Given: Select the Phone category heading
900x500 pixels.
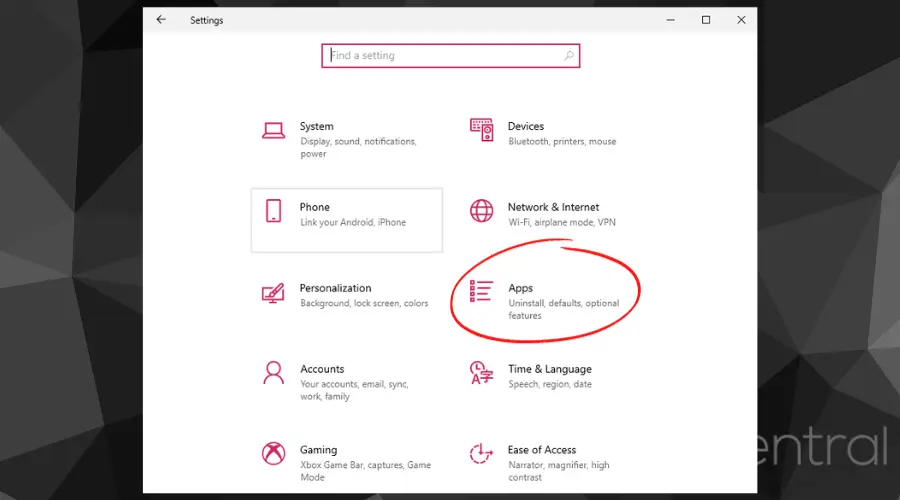Looking at the screenshot, I should [315, 207].
